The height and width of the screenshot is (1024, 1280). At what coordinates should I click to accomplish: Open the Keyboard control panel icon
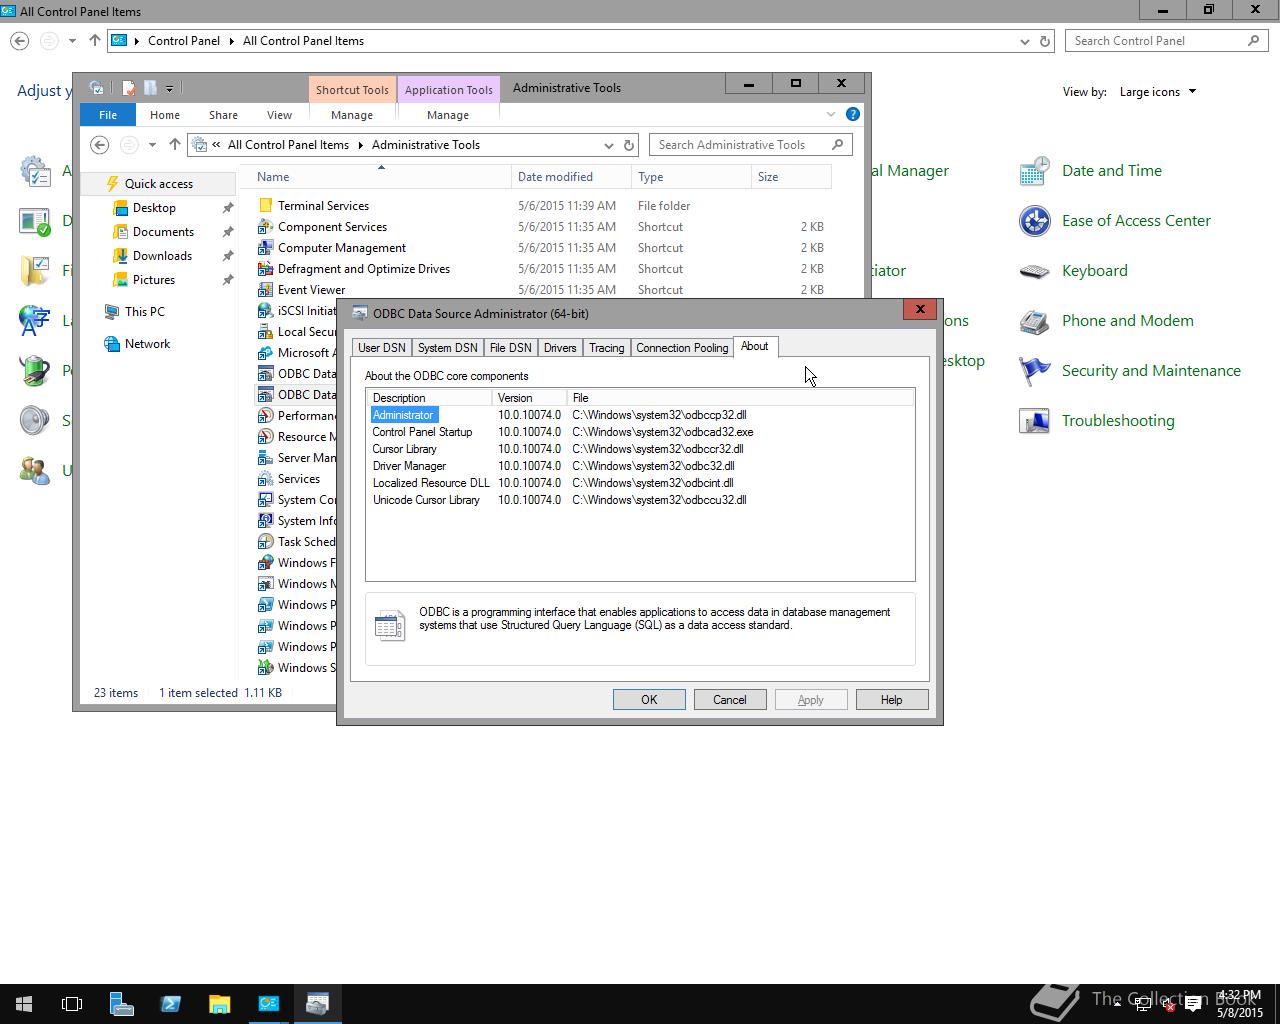tap(1034, 271)
